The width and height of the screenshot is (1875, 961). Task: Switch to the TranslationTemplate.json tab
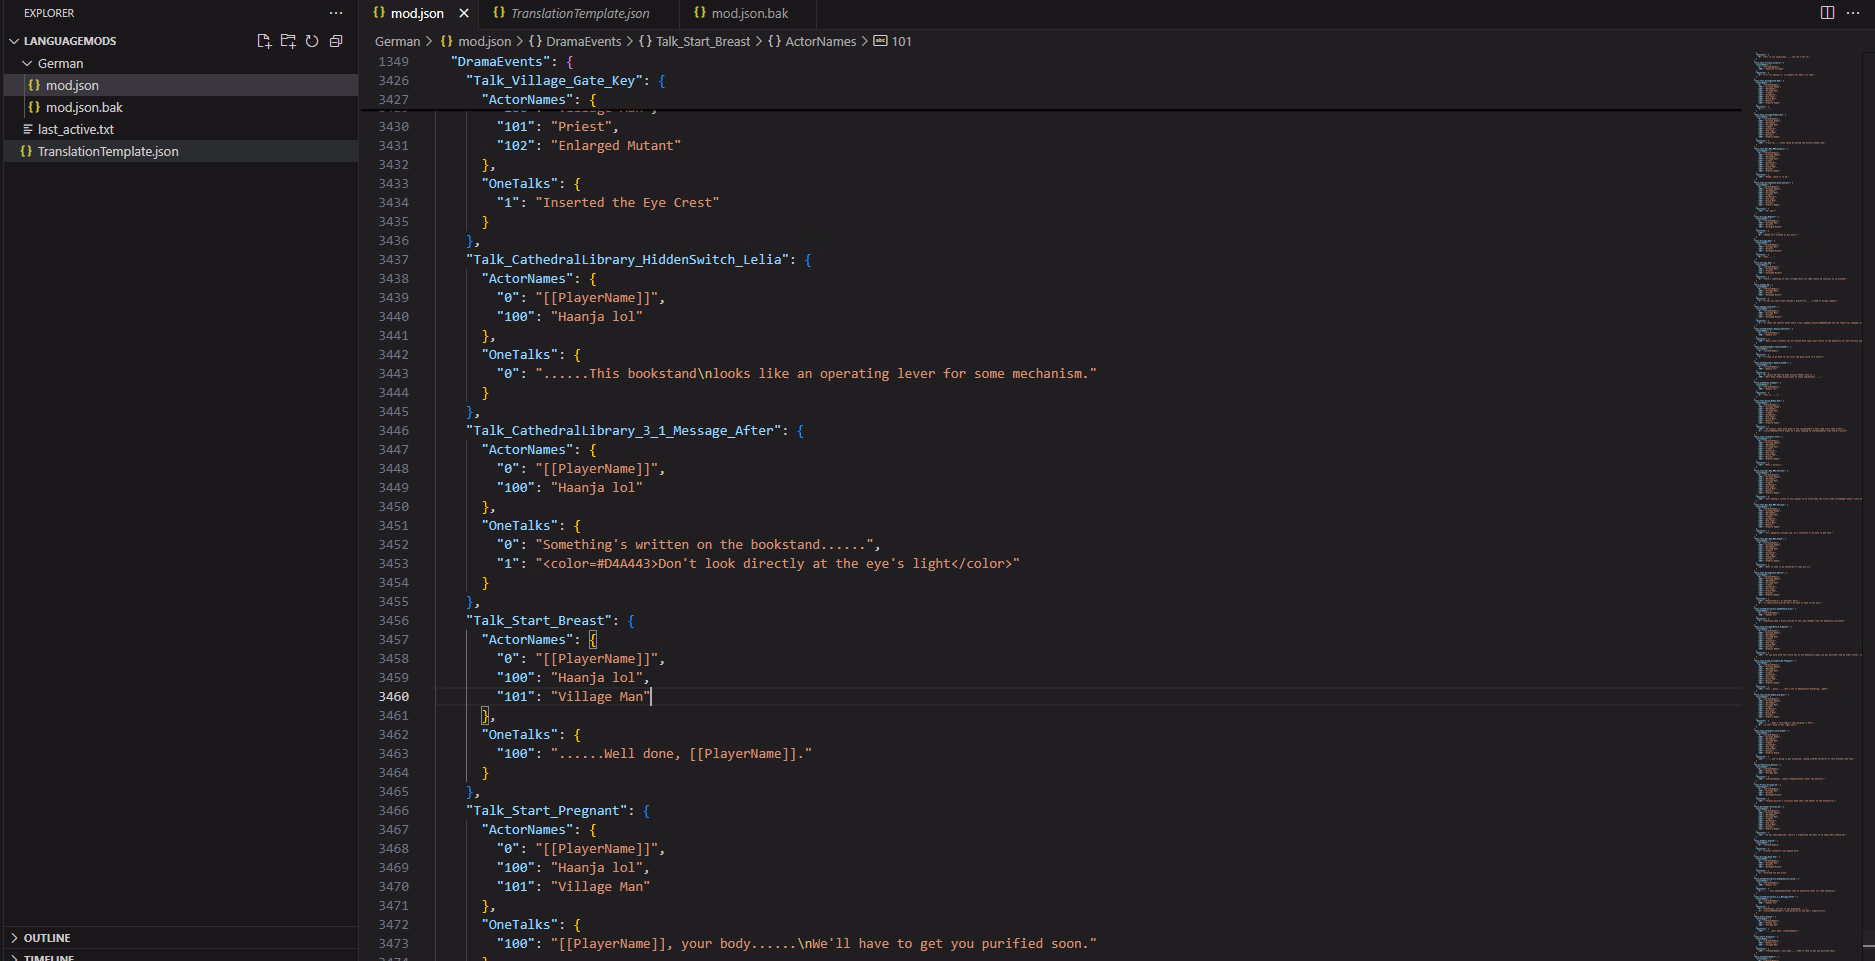pos(580,13)
